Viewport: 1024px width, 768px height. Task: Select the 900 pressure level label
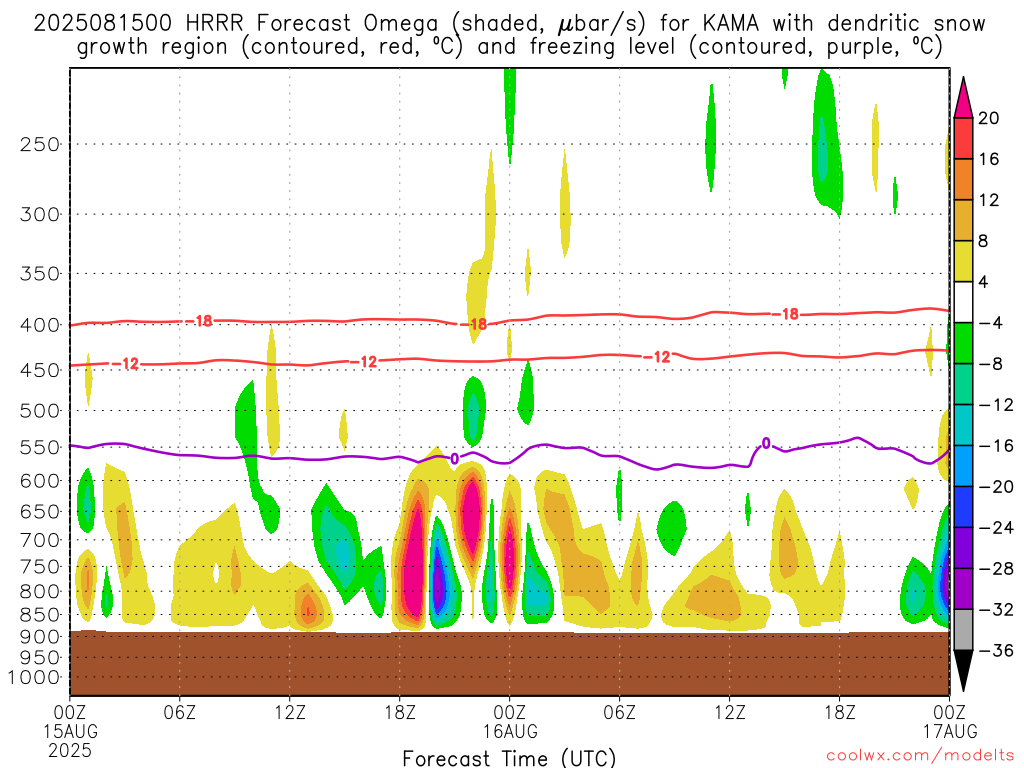pos(40,637)
